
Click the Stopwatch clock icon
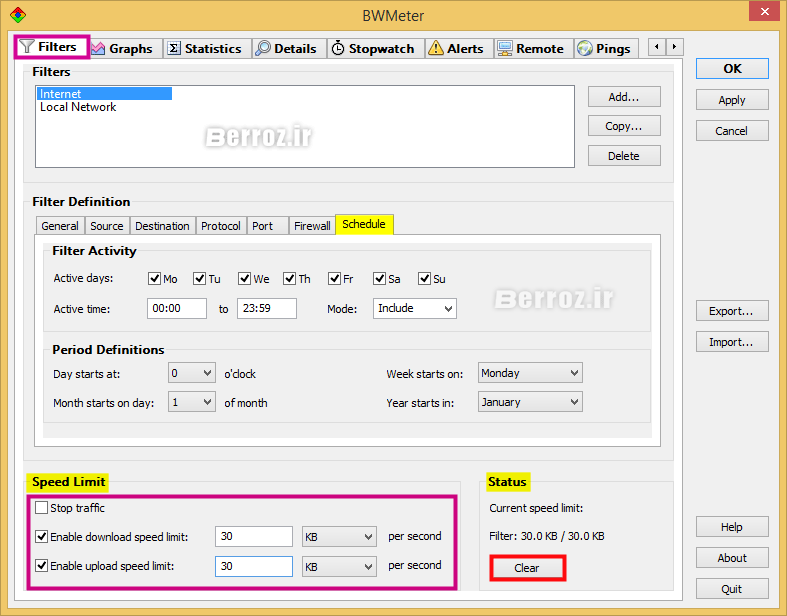point(338,48)
